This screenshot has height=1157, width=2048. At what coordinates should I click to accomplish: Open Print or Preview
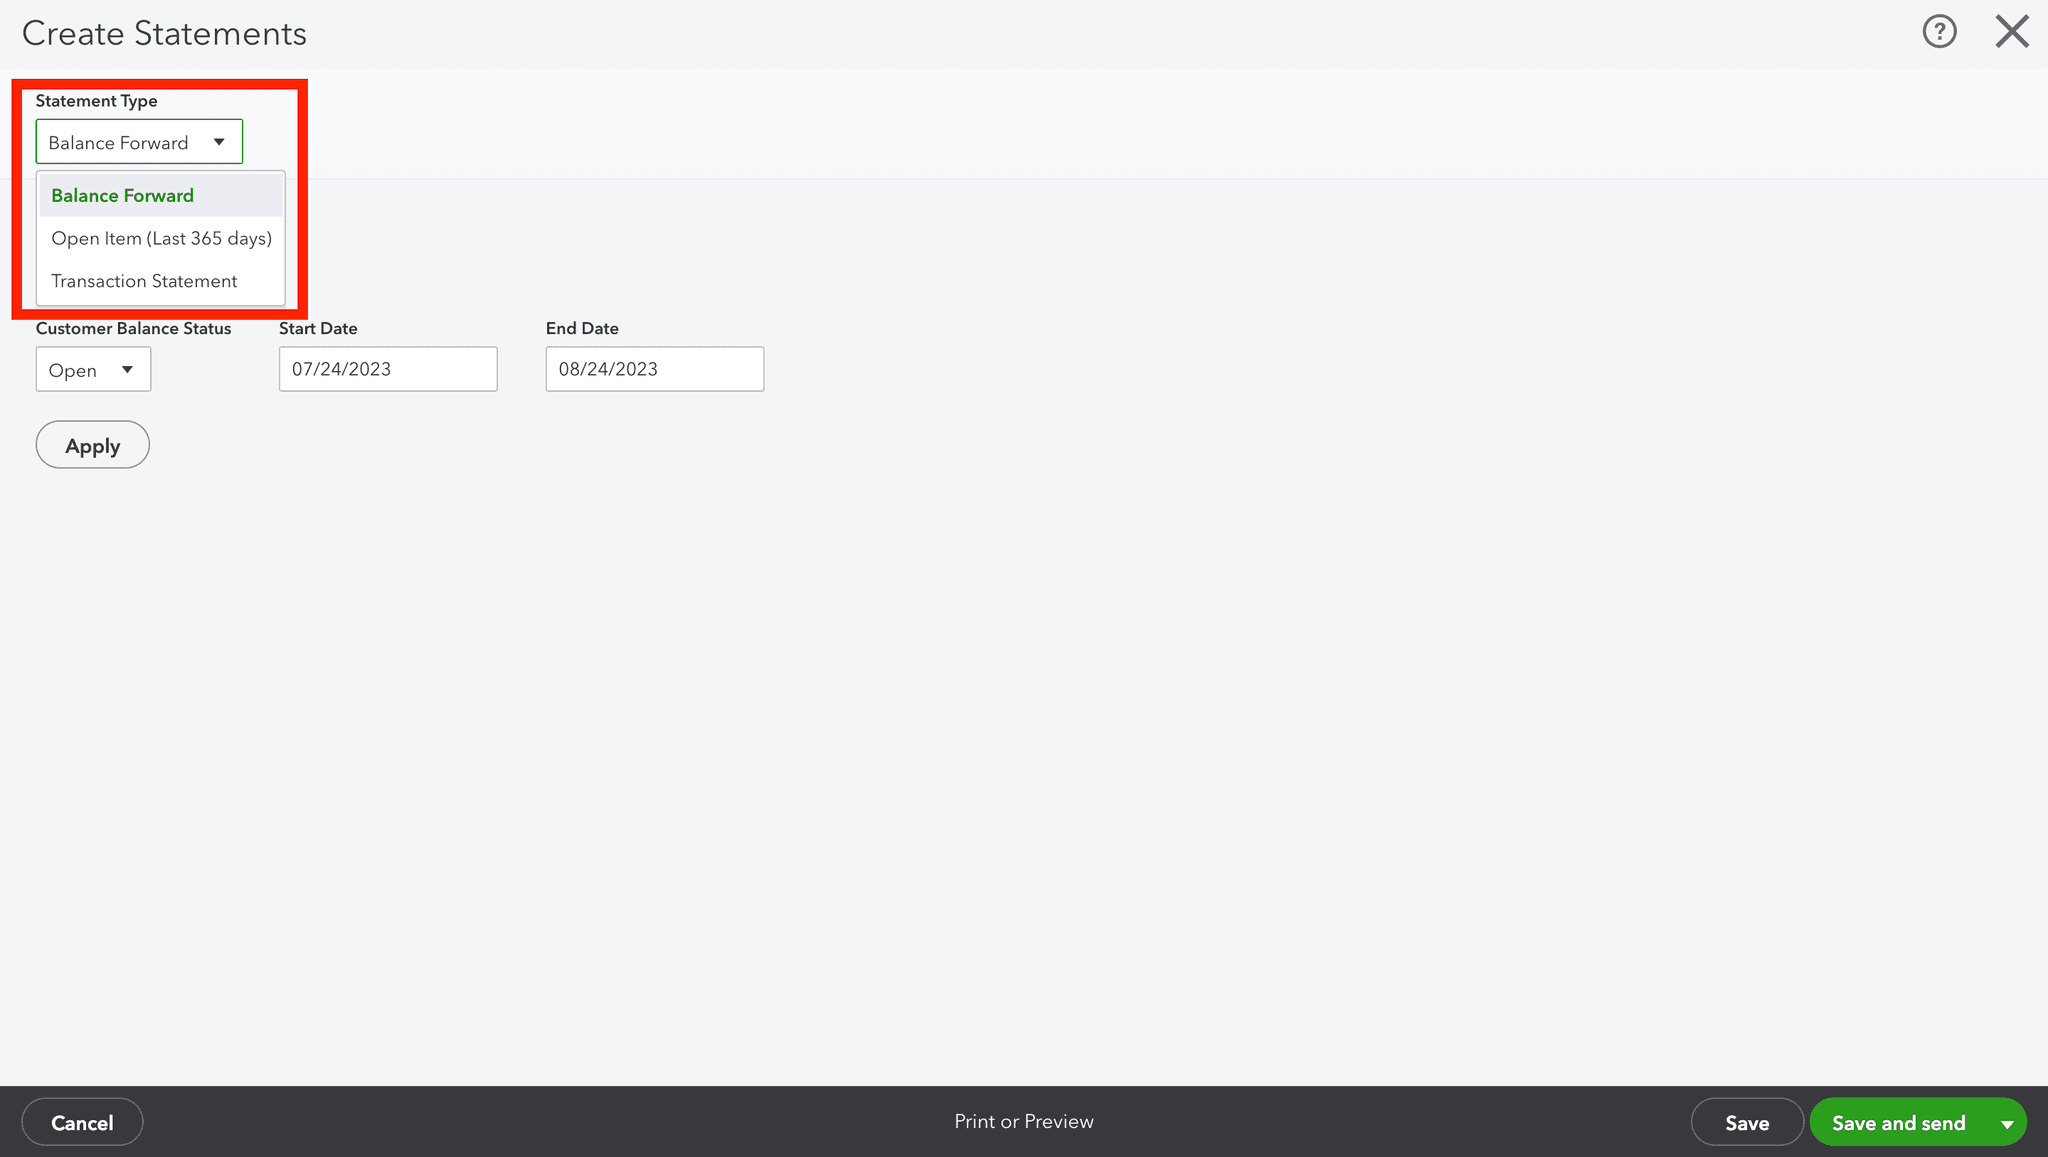[x=1023, y=1121]
